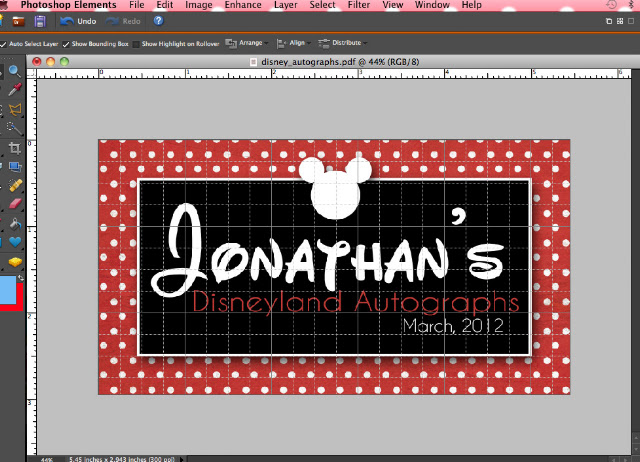Click the blue Undo arrow button
This screenshot has height=462, width=640.
78,21
